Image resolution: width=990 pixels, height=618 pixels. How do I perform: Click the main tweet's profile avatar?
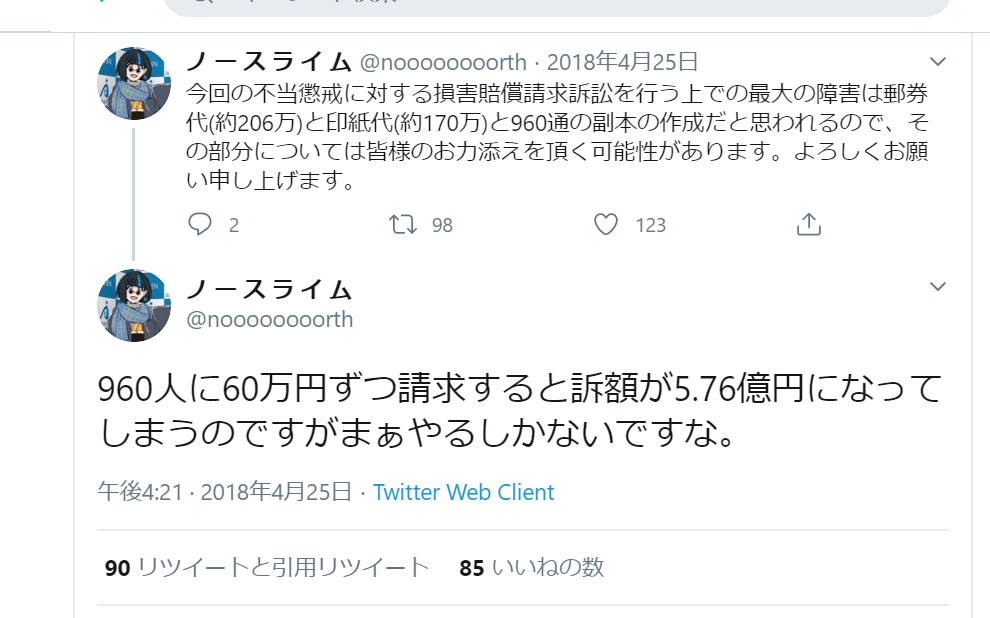pos(134,306)
